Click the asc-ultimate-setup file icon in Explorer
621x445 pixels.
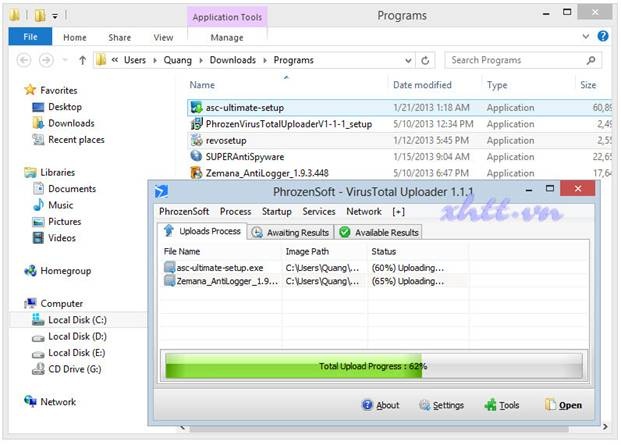pos(196,108)
